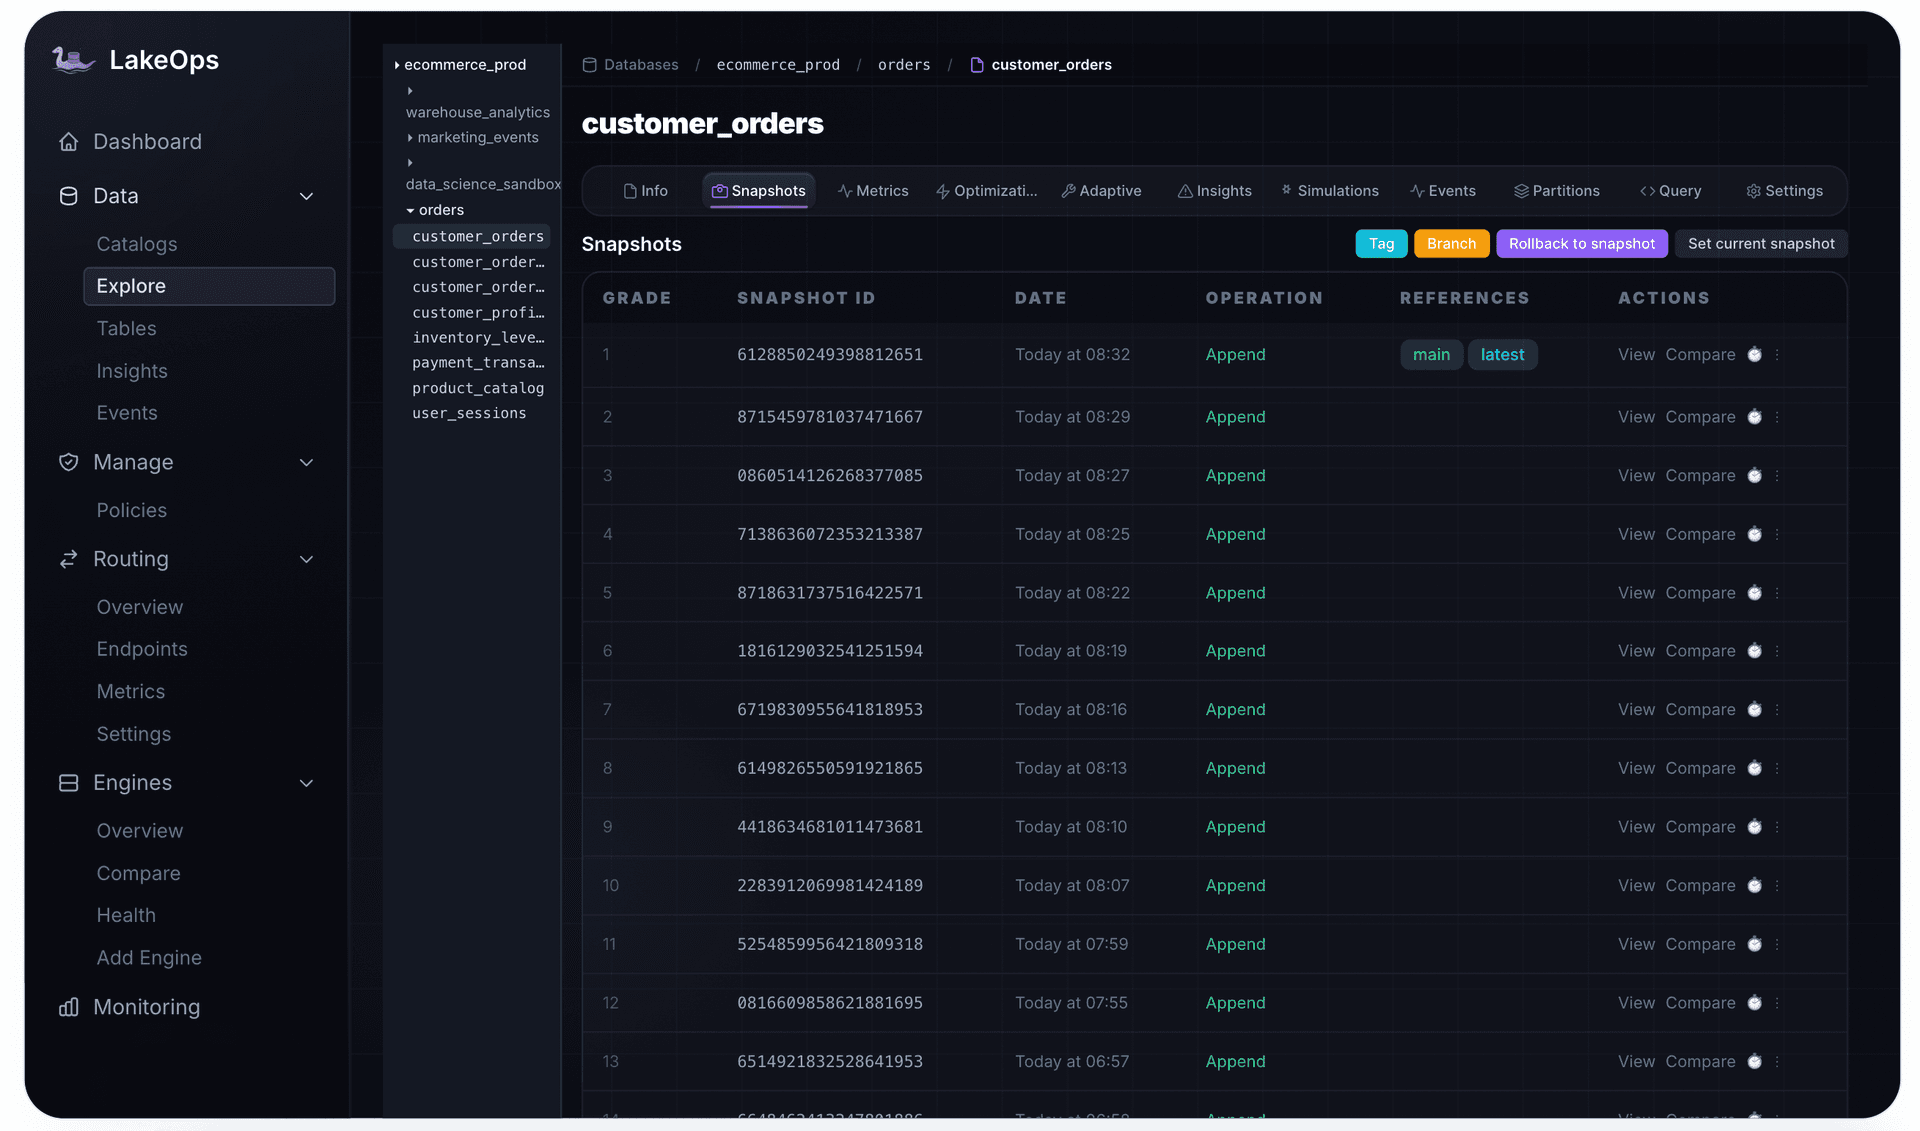Collapse the Data section chevron
The height and width of the screenshot is (1131, 1920).
[x=307, y=196]
